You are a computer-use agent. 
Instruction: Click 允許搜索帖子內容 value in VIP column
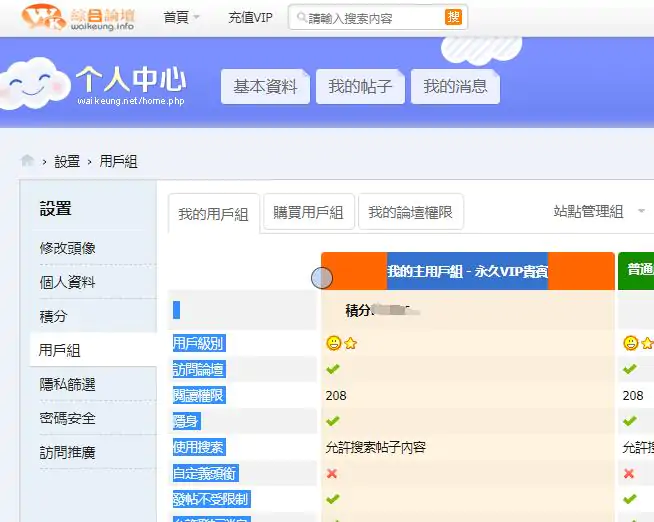(x=375, y=447)
